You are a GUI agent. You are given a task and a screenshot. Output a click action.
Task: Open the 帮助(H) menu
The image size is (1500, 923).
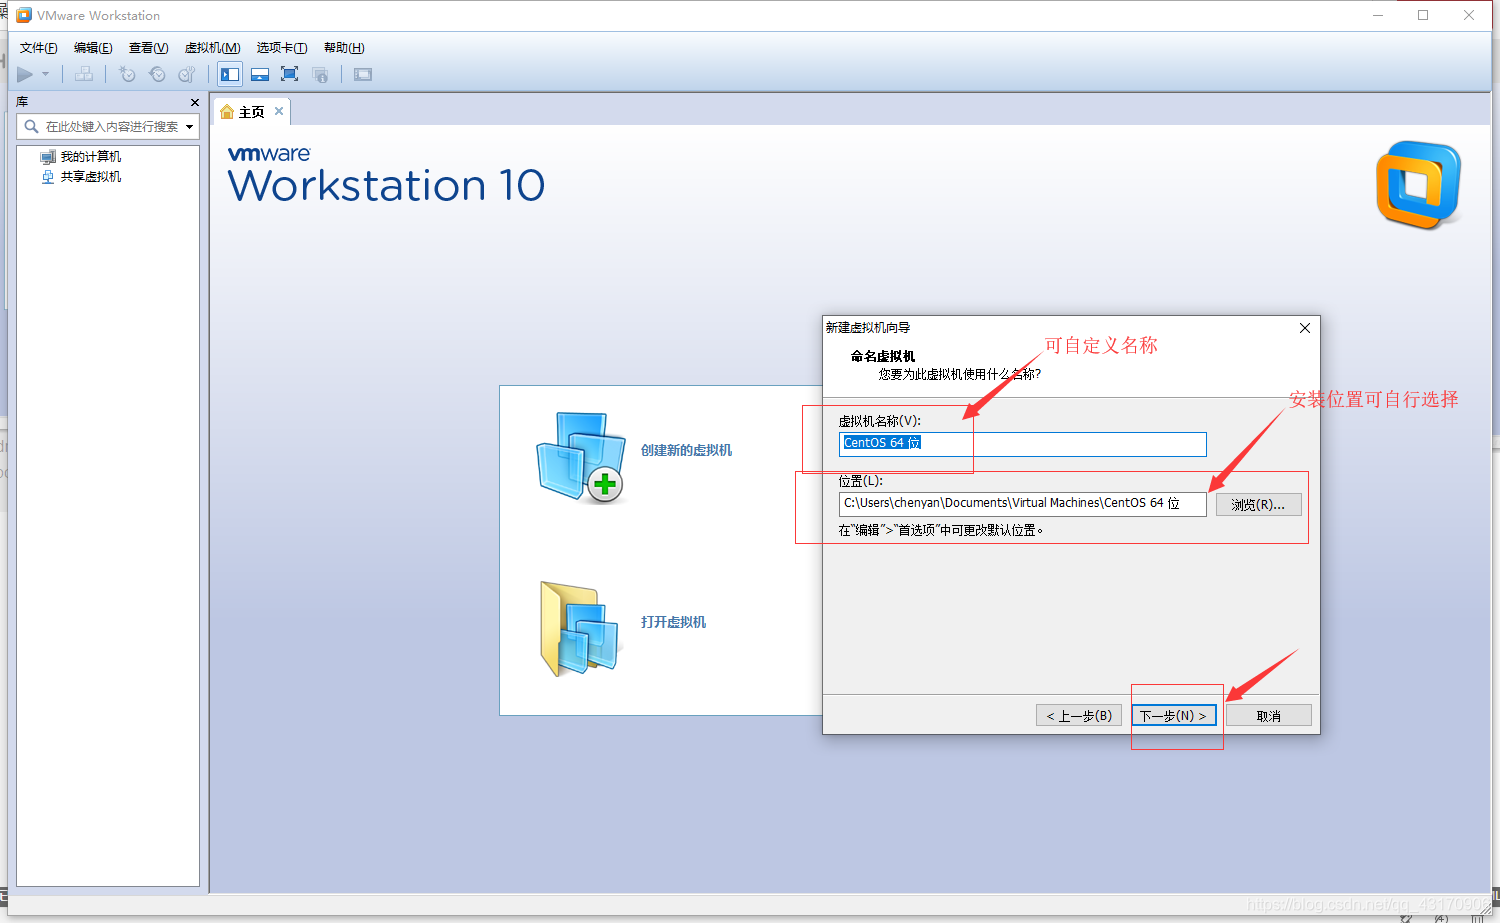coord(344,48)
